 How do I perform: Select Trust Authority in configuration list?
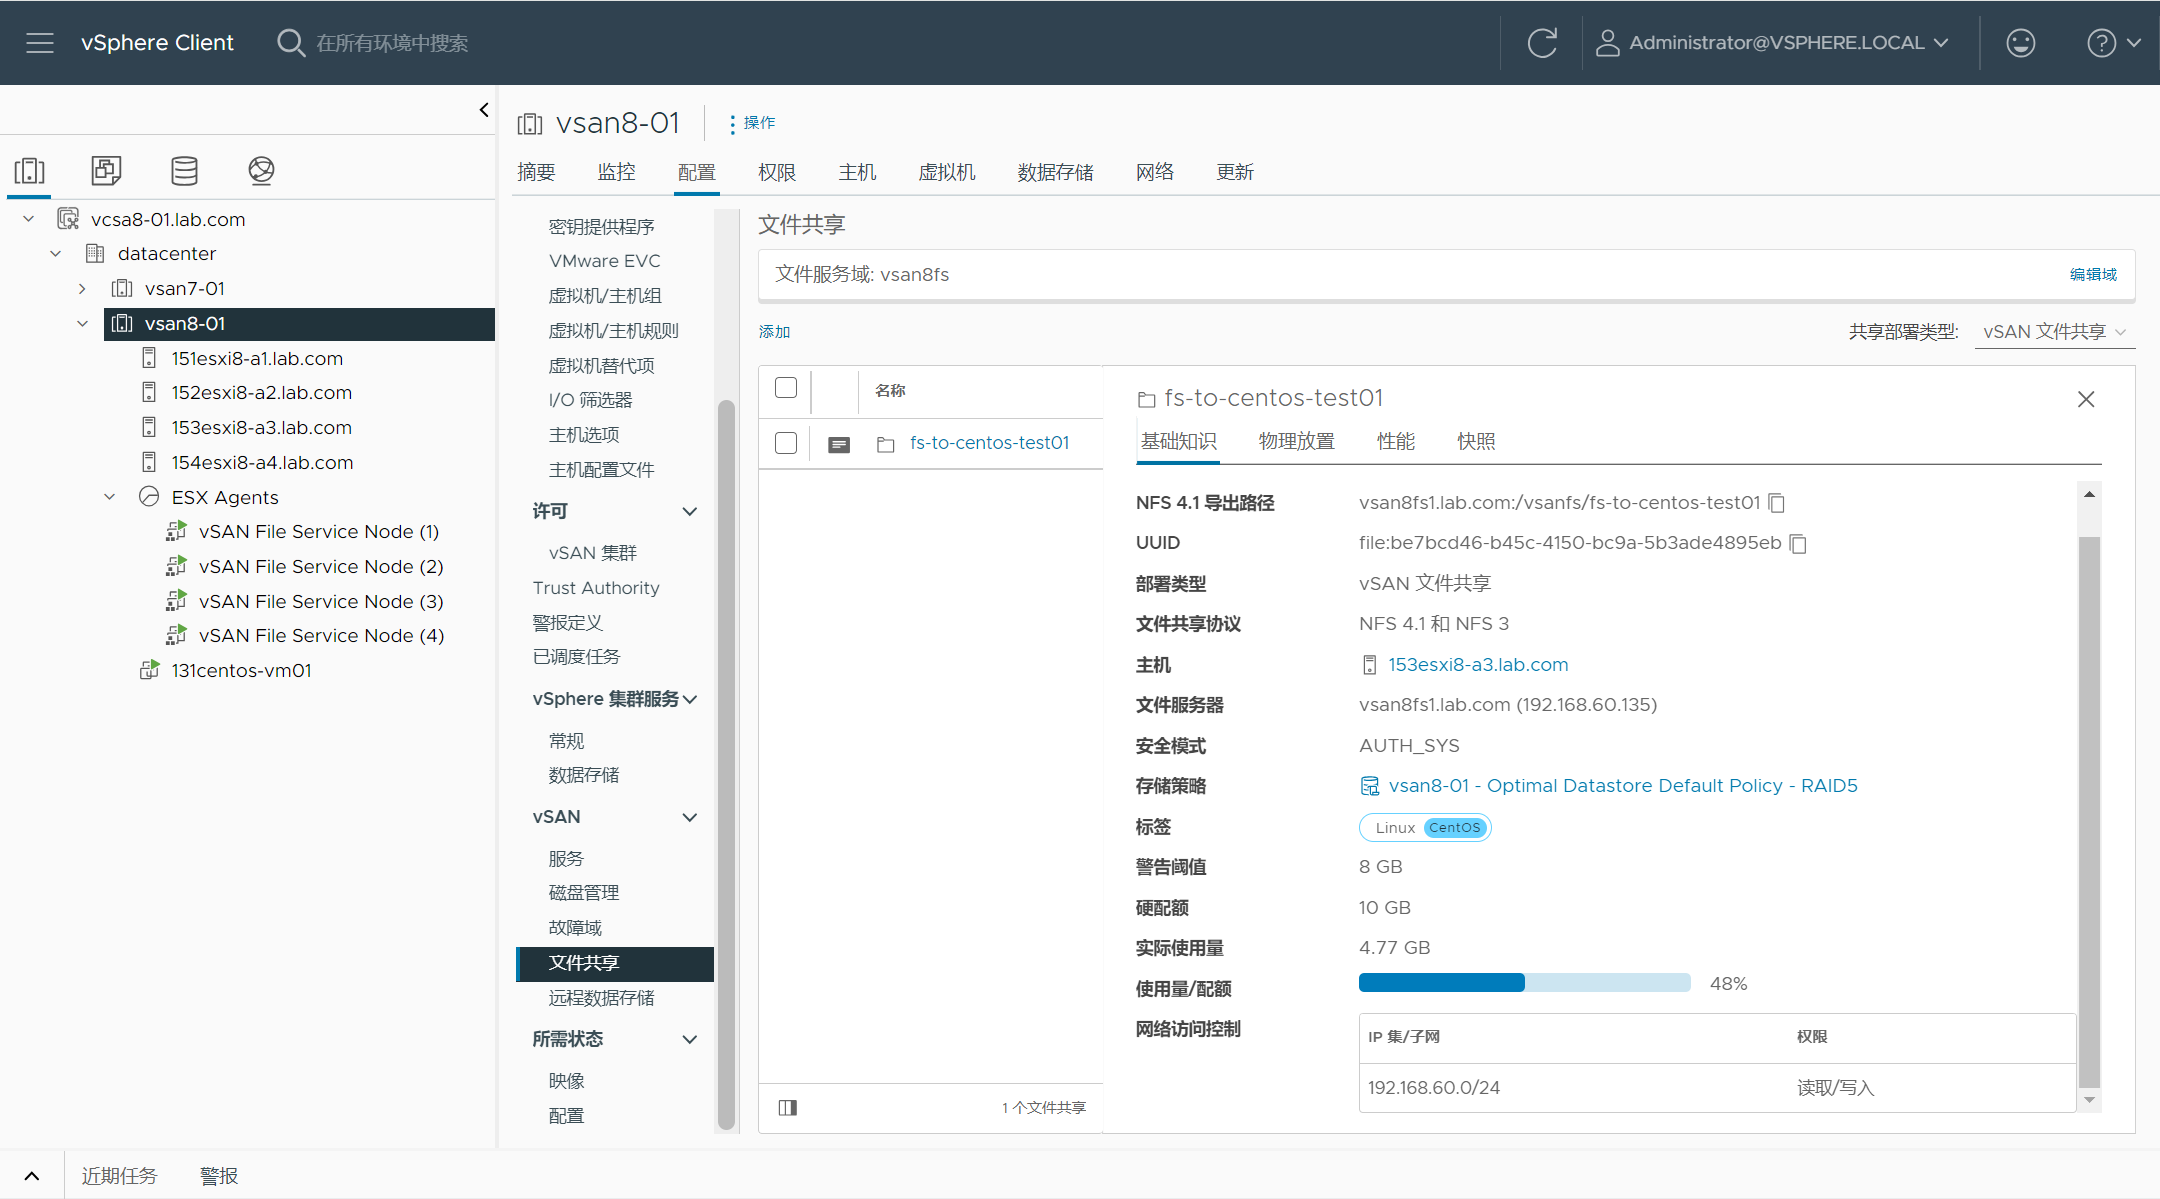tap(596, 588)
